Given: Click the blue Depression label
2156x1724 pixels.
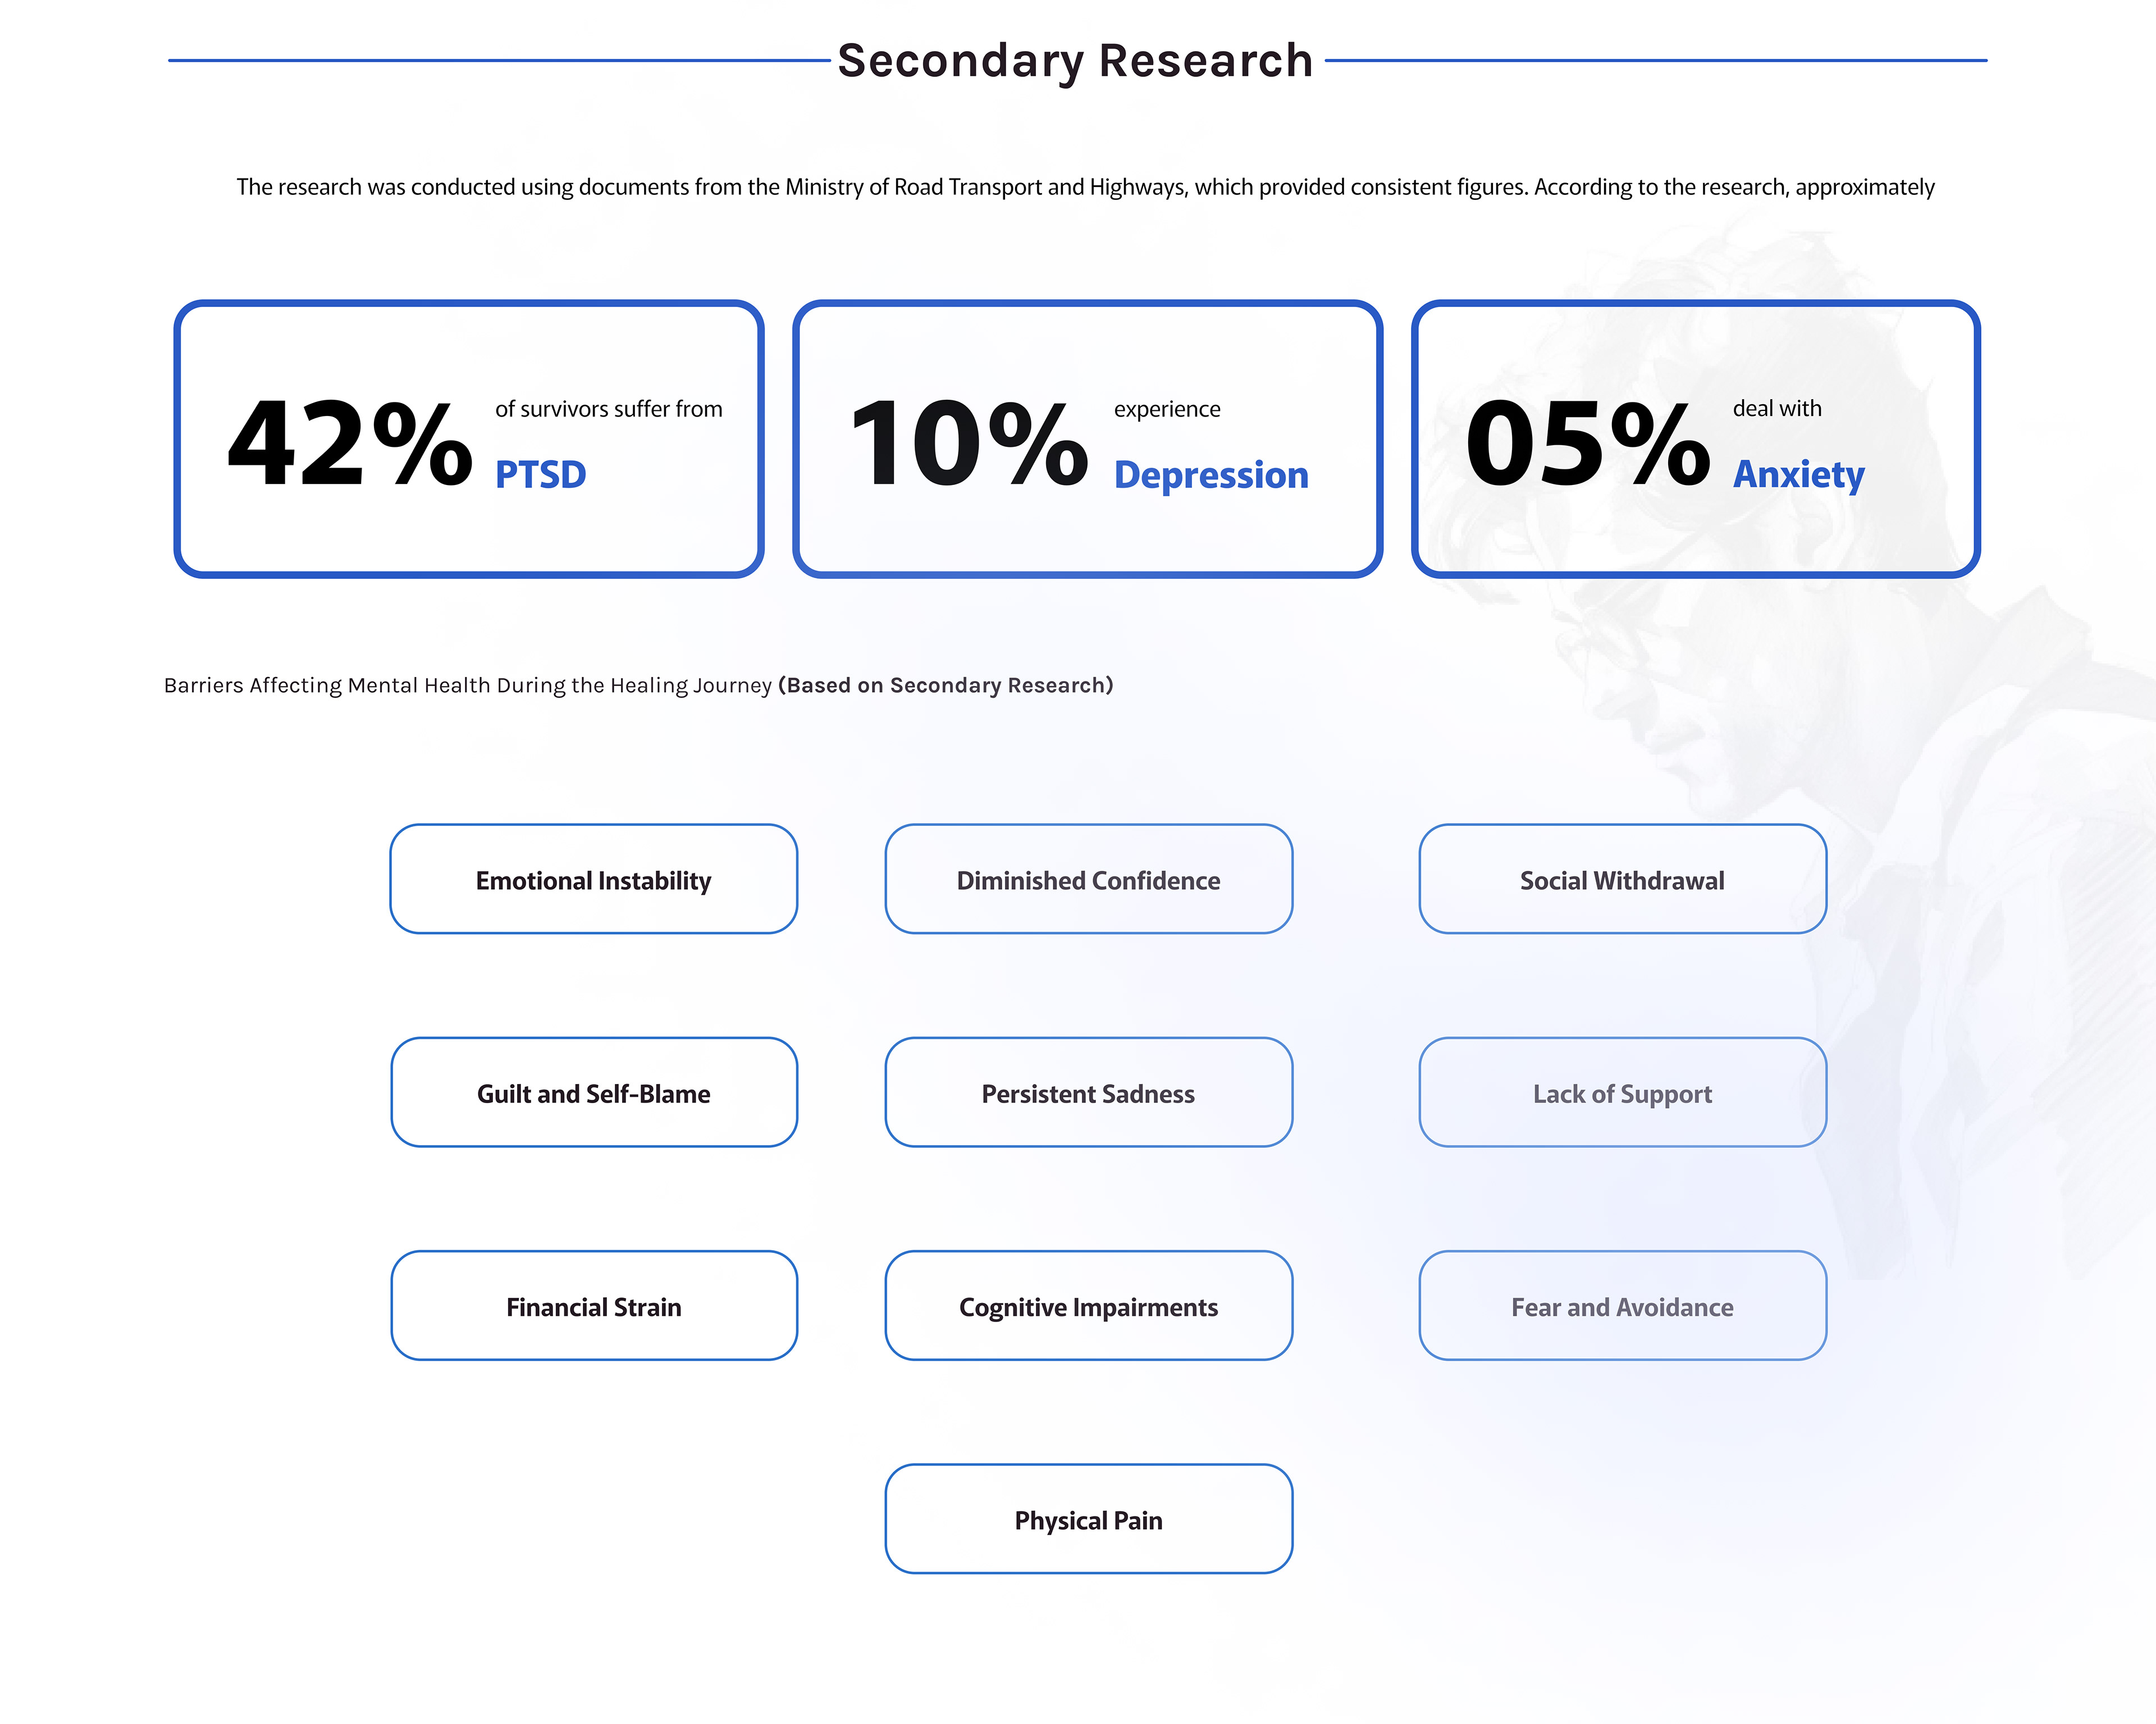Looking at the screenshot, I should (x=1210, y=474).
